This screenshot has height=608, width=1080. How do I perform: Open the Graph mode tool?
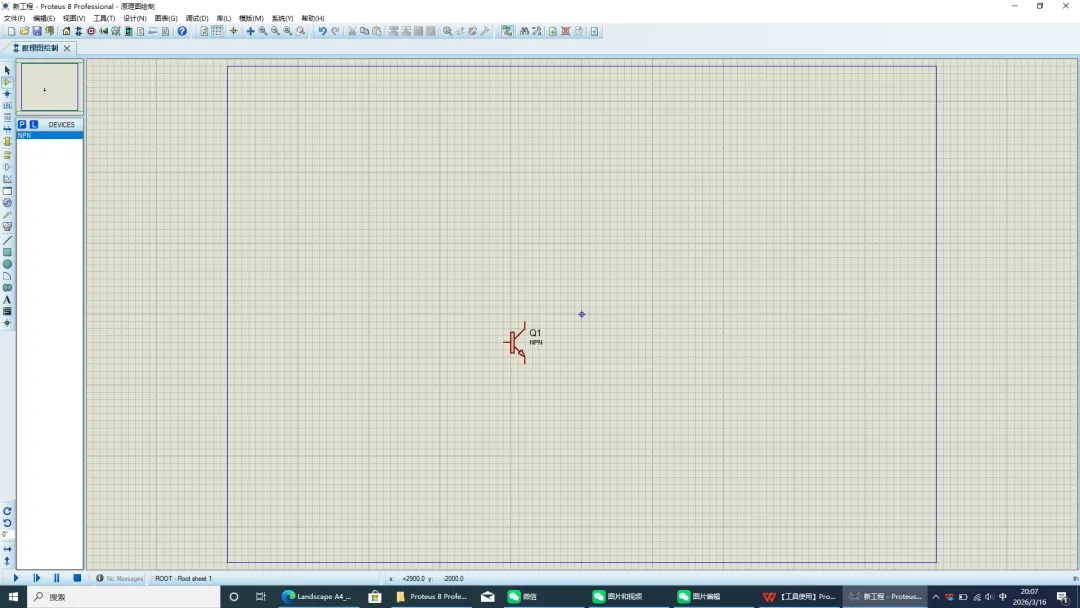pos(8,179)
